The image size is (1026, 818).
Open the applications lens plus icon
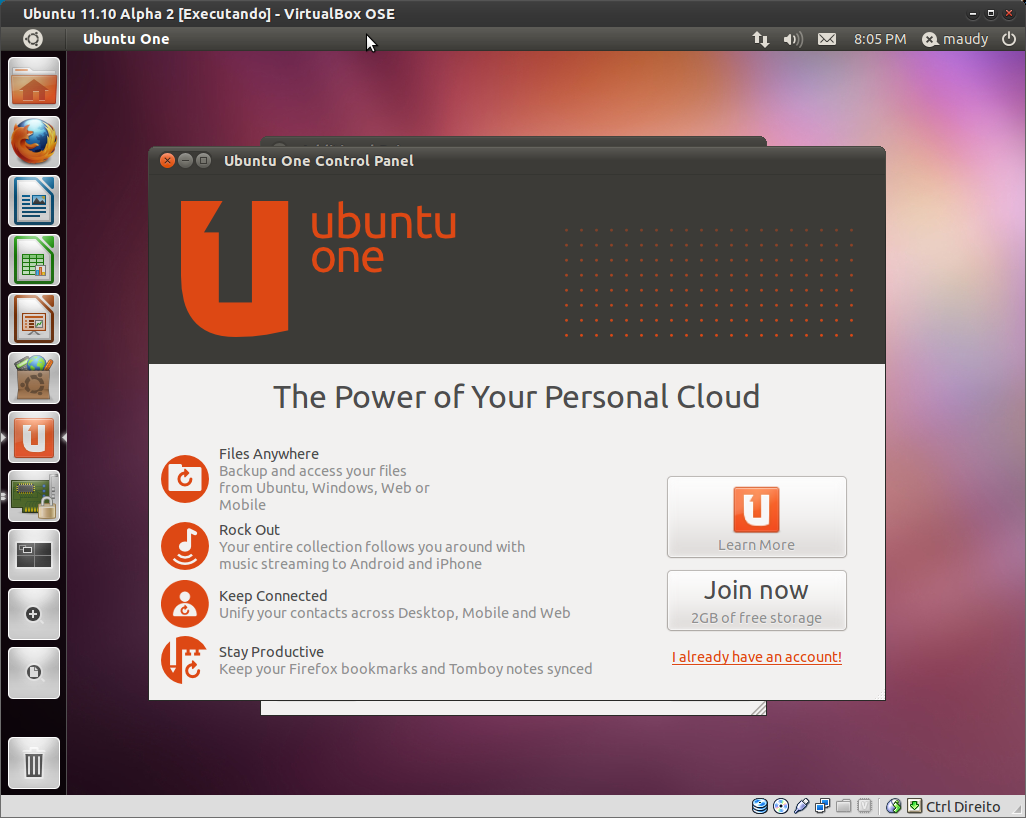34,614
